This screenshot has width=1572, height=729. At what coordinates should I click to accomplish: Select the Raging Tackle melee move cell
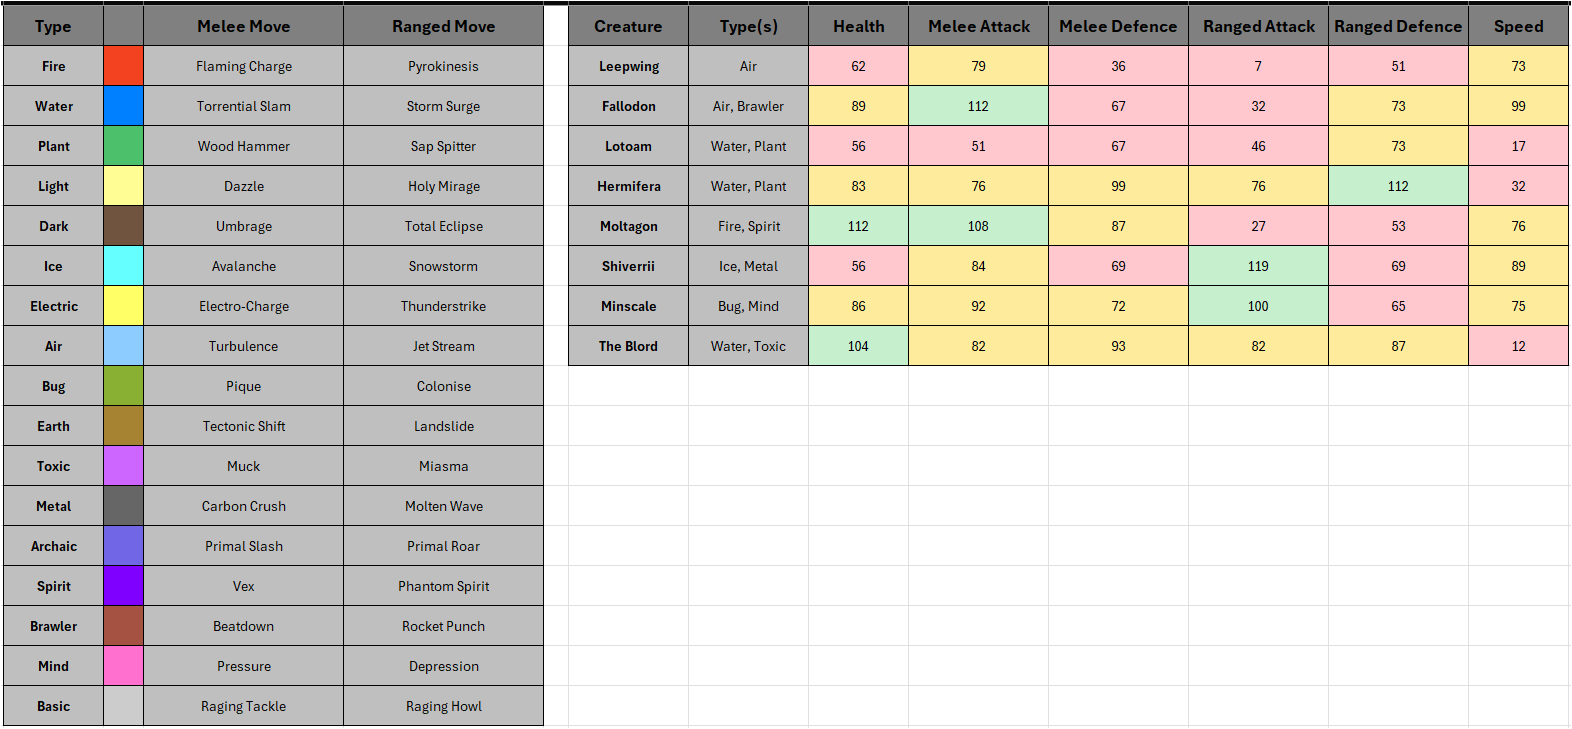pos(243,706)
